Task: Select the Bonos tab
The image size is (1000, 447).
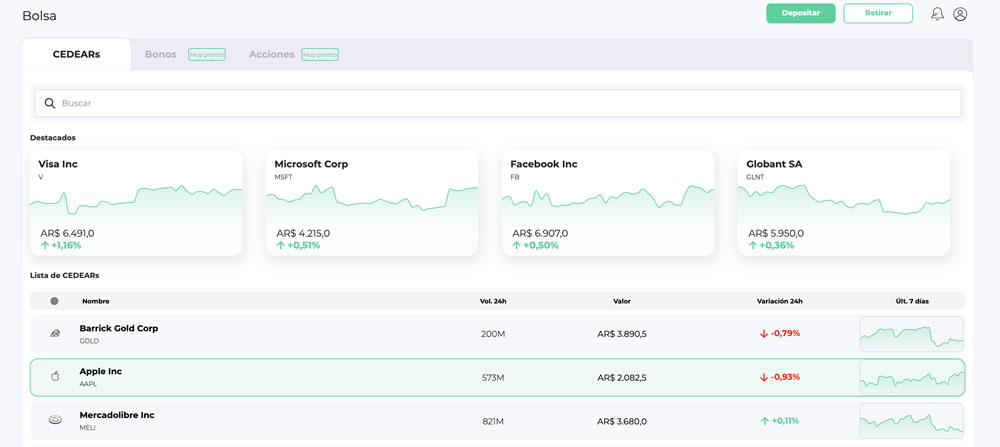Action: pos(161,55)
